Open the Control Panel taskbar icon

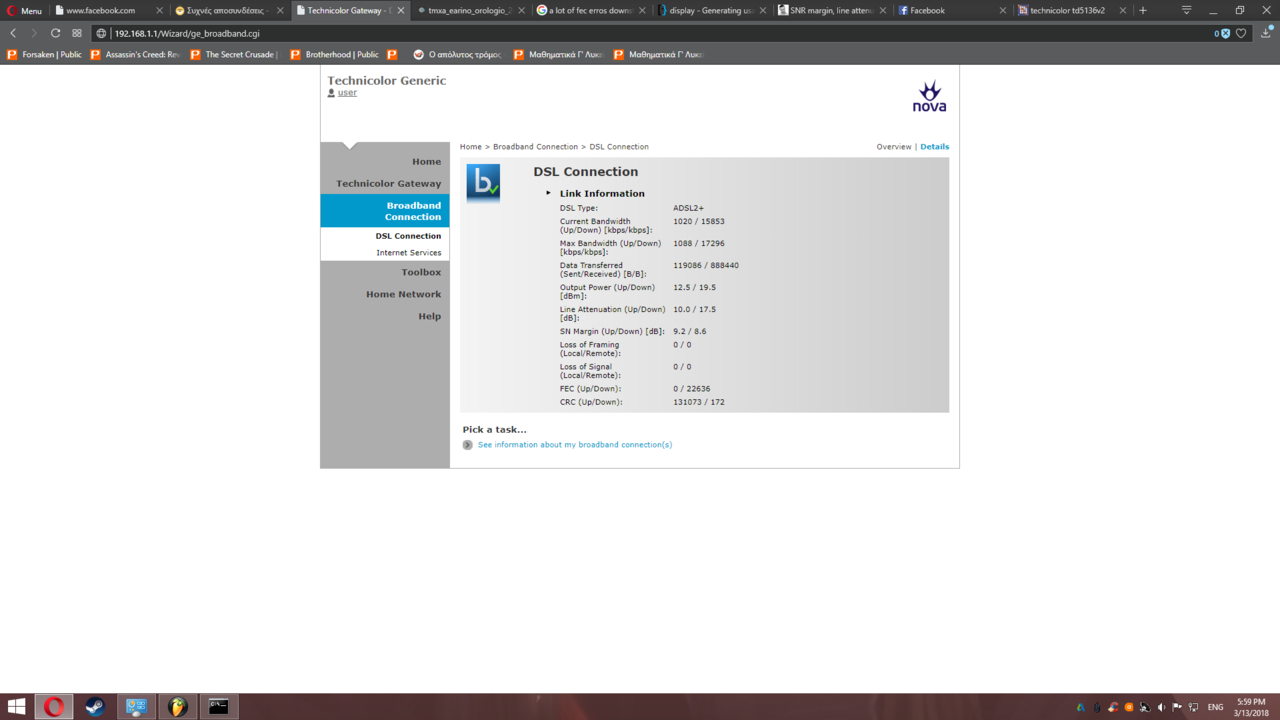pyautogui.click(x=136, y=707)
